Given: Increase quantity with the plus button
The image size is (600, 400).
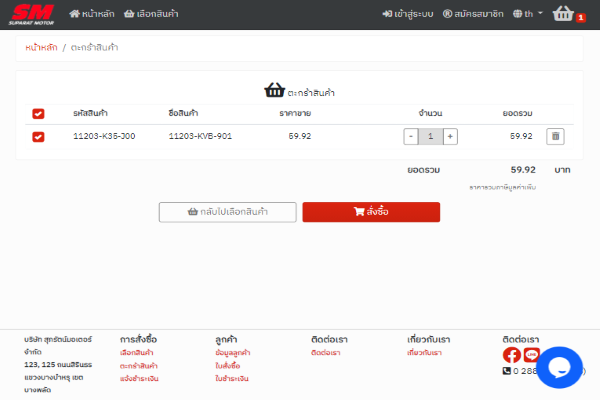Looking at the screenshot, I should (x=450, y=136).
